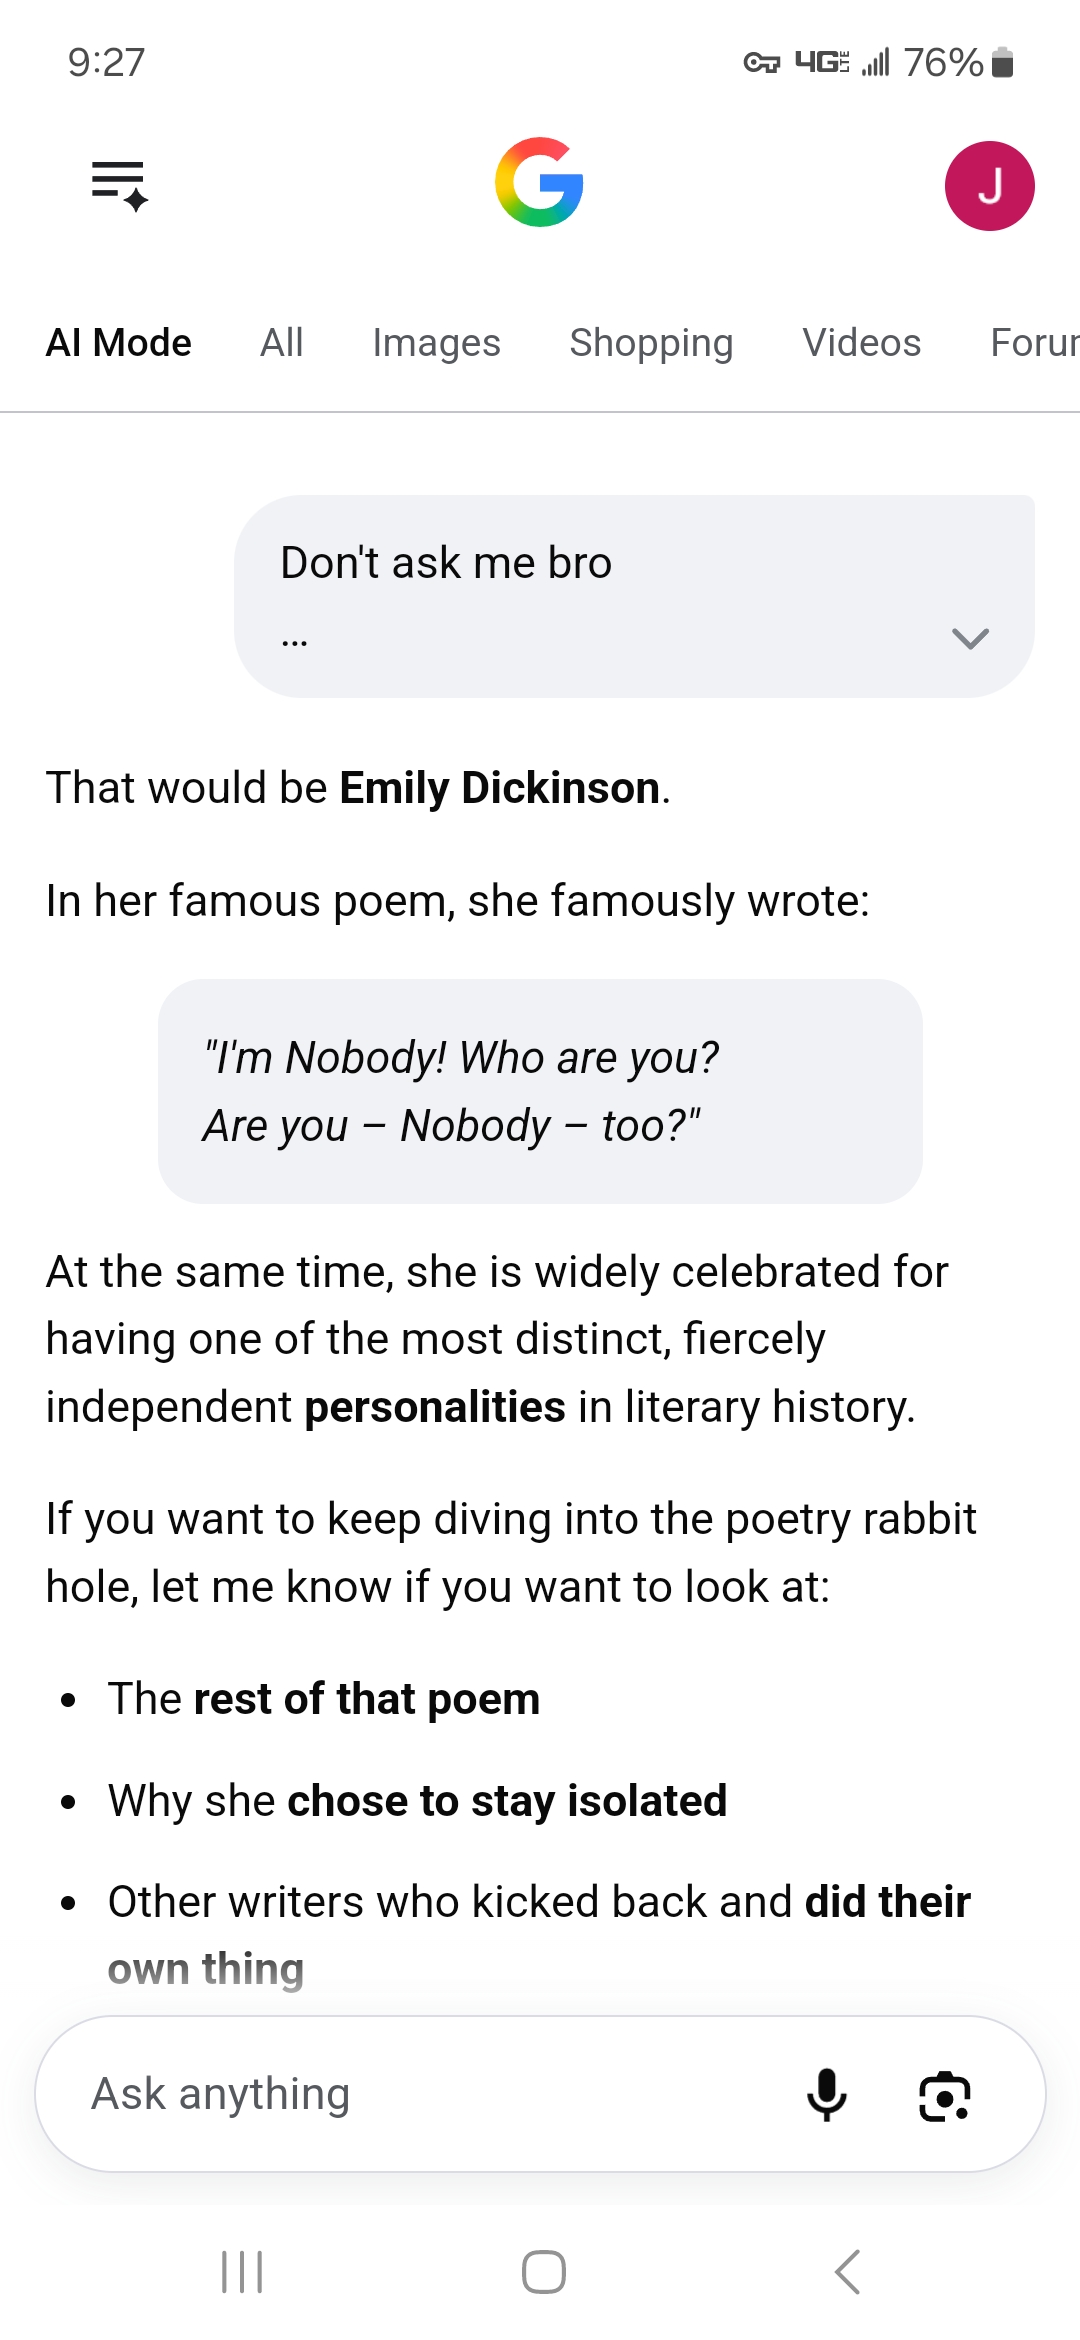Image resolution: width=1080 pixels, height=2340 pixels.
Task: Open the Shopping tab
Action: 651,343
